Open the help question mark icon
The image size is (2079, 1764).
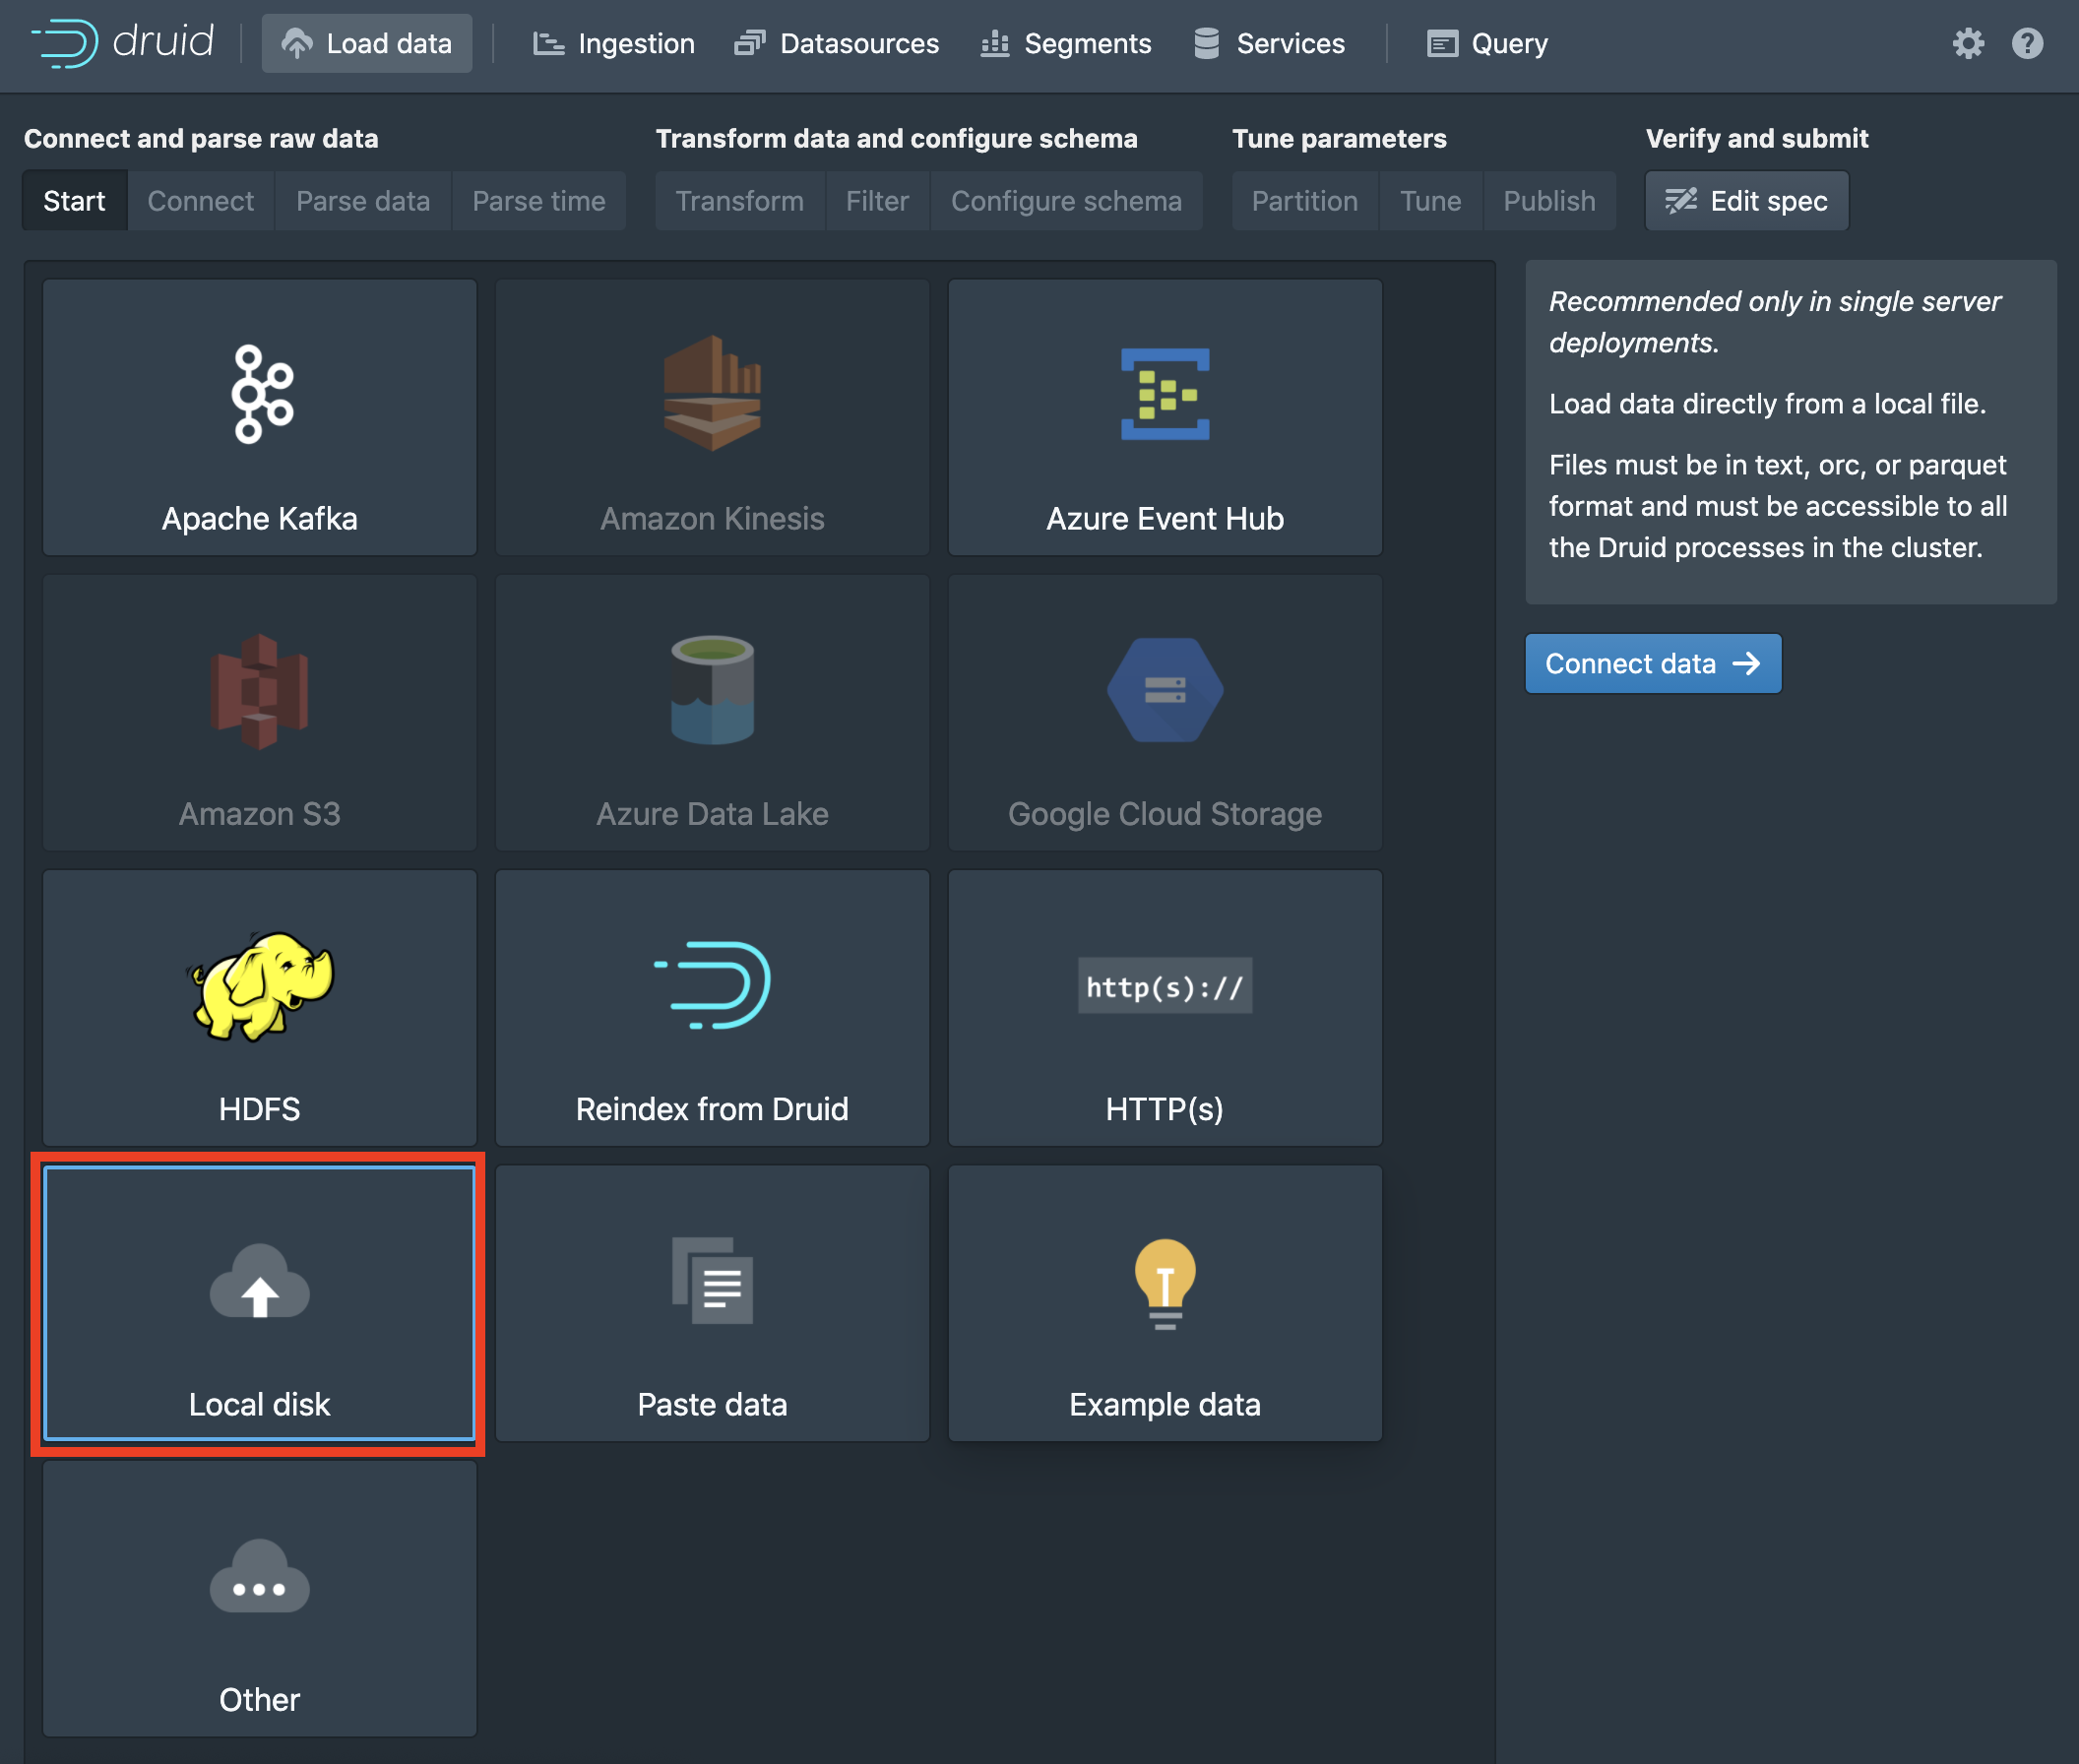tap(2027, 44)
